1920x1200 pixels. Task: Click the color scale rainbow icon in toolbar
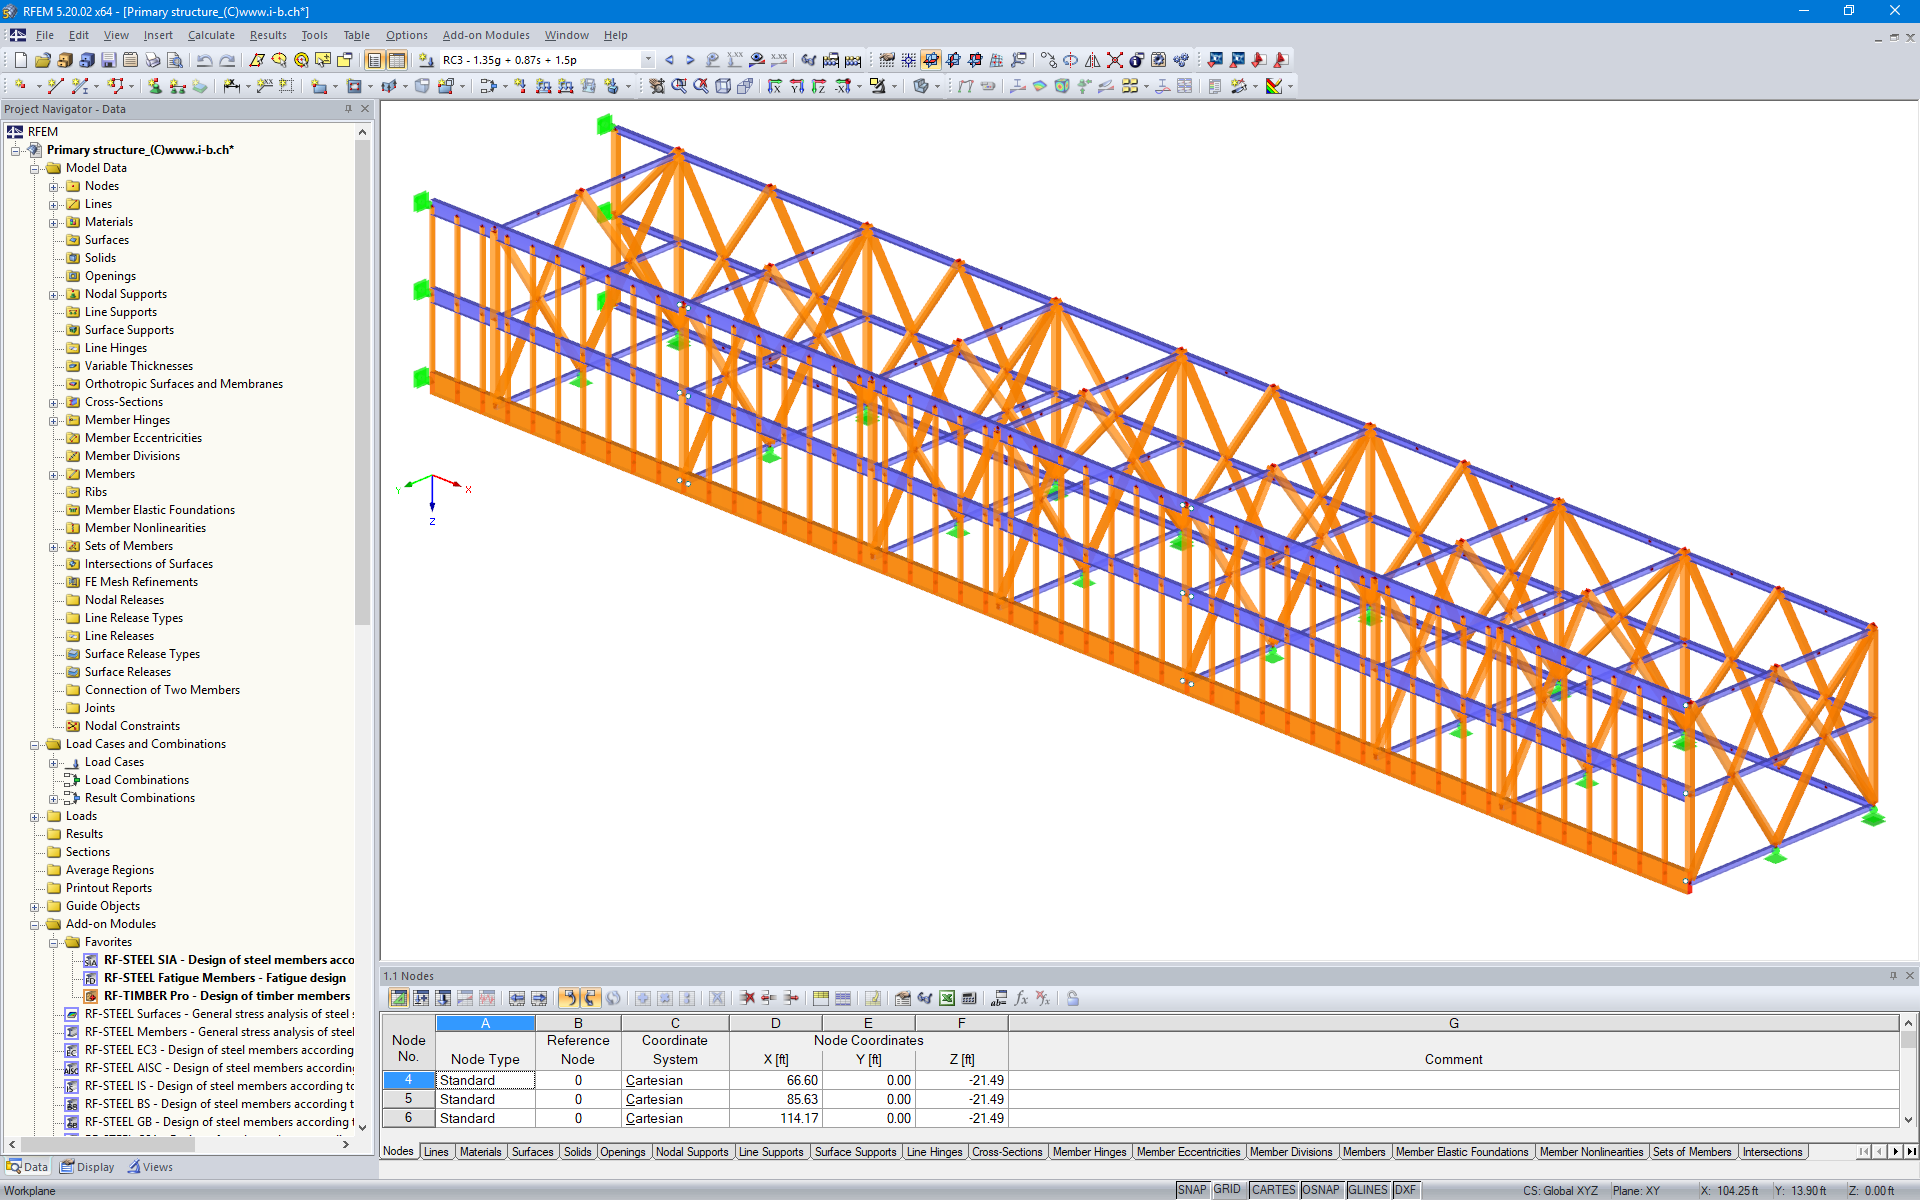[1274, 87]
